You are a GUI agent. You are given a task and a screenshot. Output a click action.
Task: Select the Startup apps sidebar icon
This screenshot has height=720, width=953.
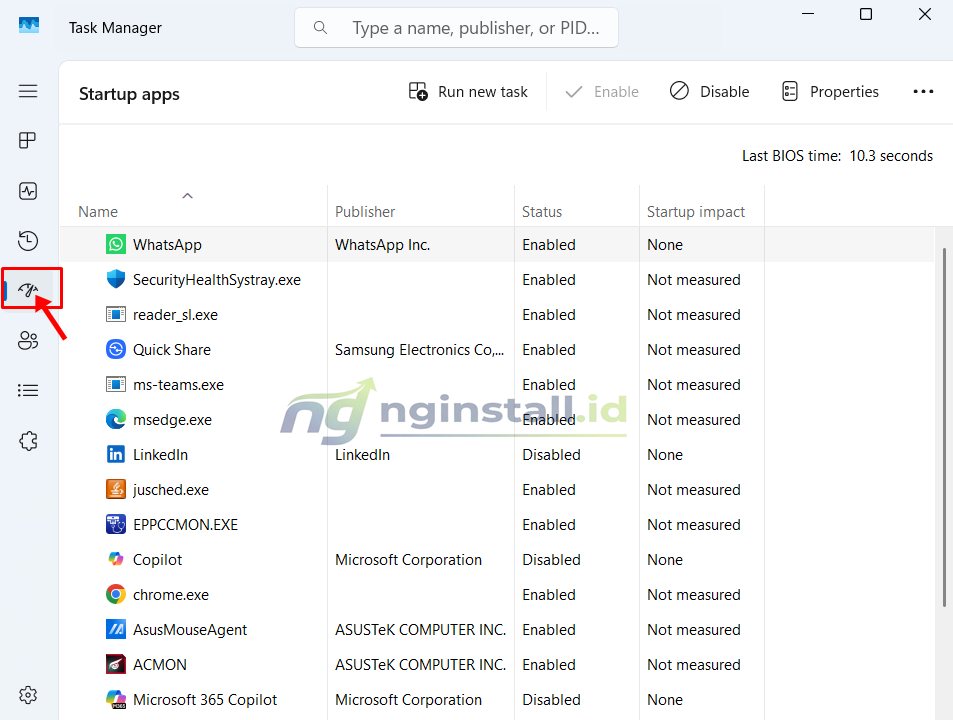(x=28, y=290)
